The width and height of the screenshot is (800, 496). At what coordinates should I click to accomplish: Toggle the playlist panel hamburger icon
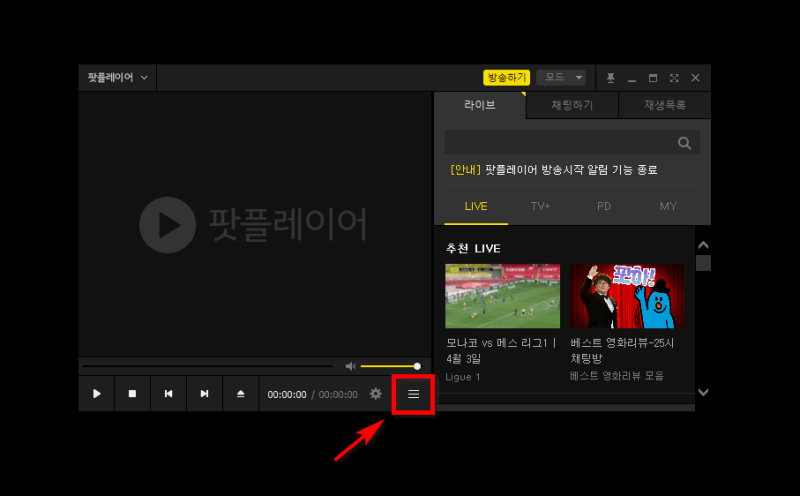click(x=413, y=394)
